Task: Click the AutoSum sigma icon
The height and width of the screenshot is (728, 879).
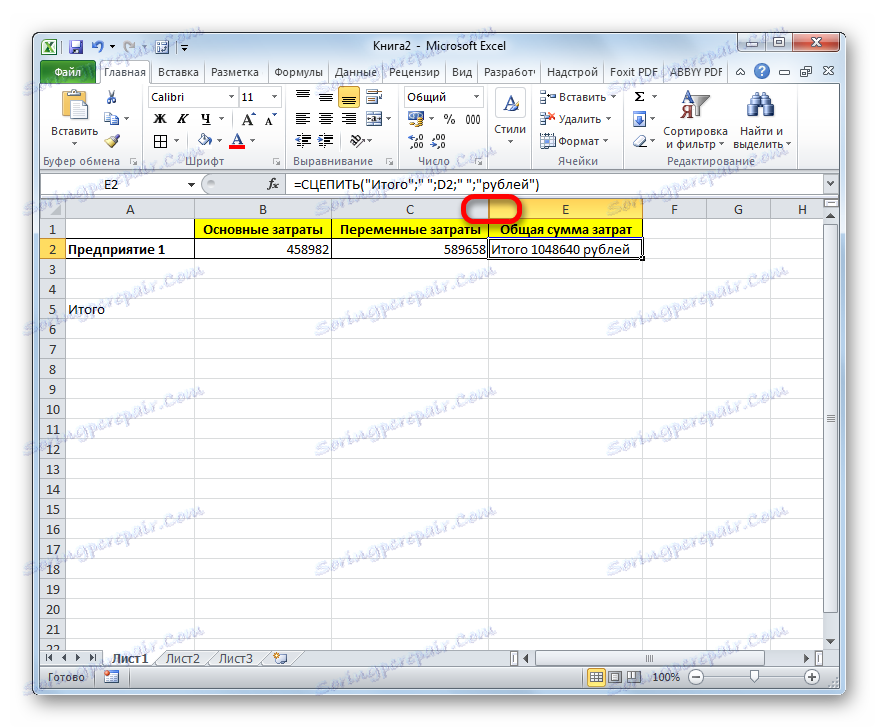Action: [x=637, y=96]
